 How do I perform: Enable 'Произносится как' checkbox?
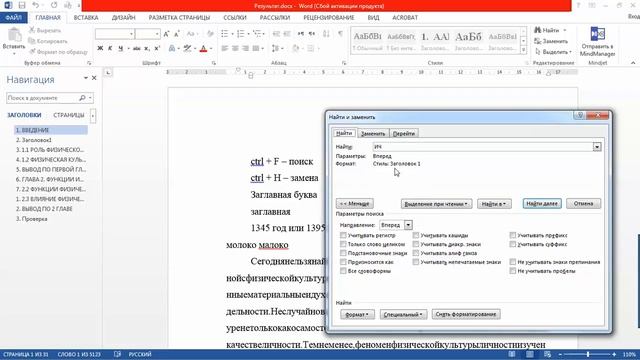[343, 262]
